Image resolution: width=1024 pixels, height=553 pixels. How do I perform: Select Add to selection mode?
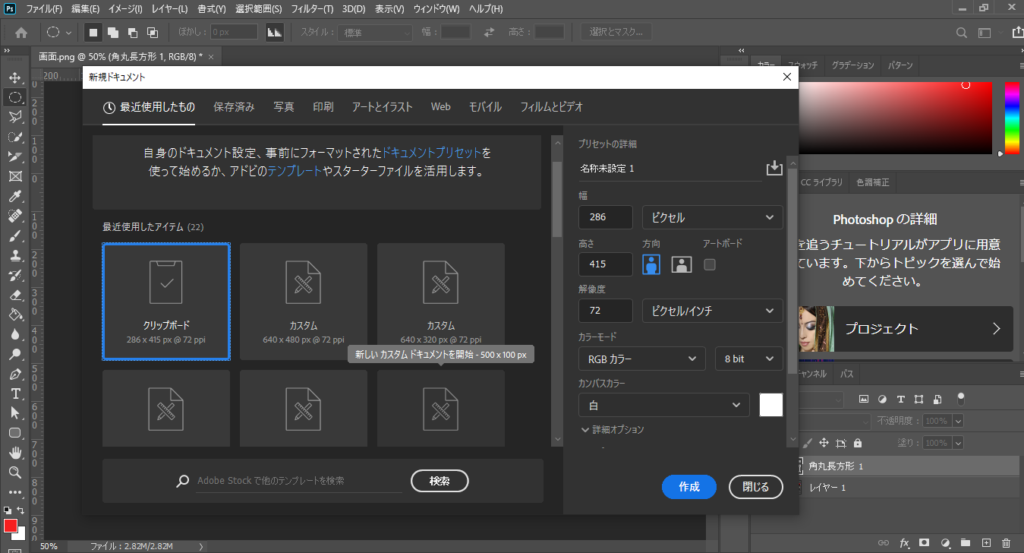point(113,32)
